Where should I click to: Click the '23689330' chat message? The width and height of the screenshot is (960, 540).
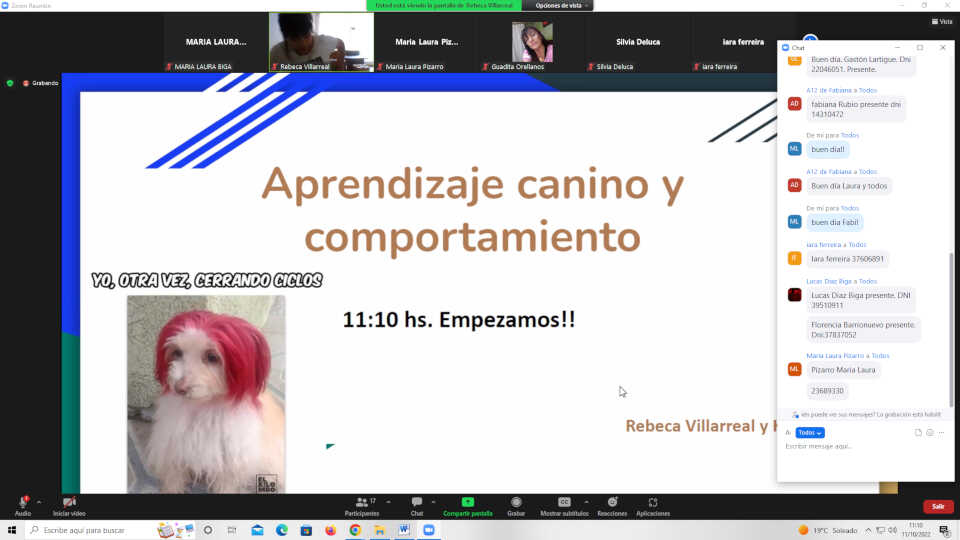pyautogui.click(x=827, y=391)
